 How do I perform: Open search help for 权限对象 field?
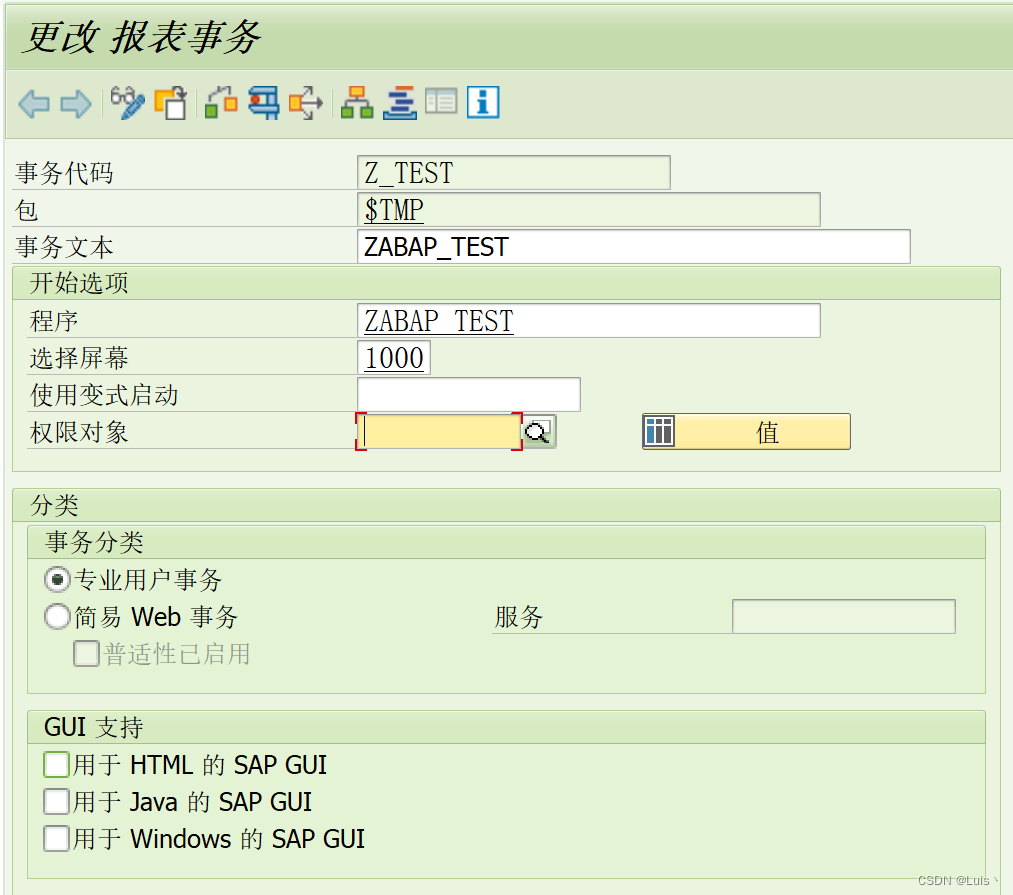coord(538,432)
